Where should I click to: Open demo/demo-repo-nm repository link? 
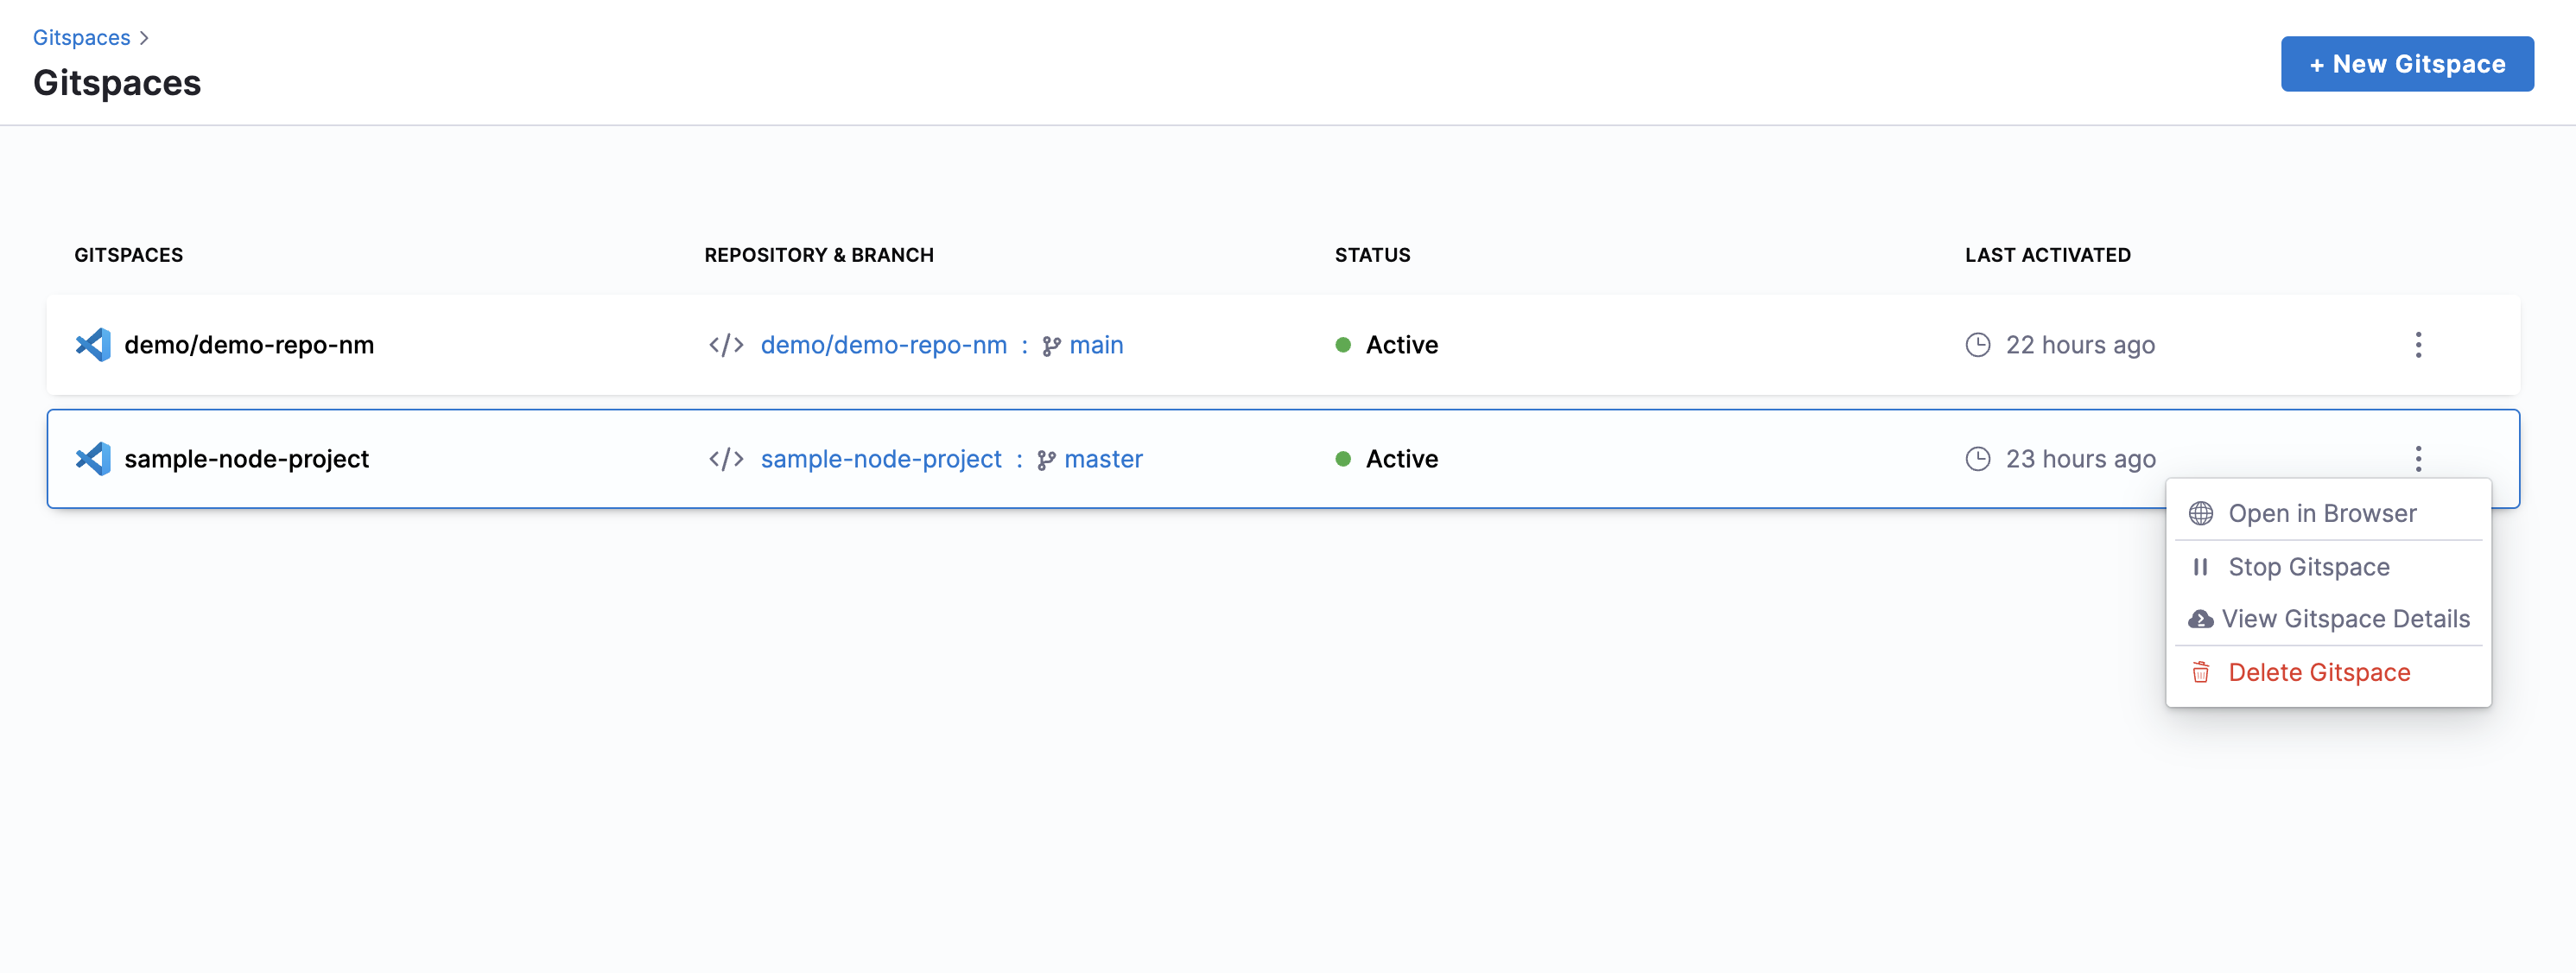click(883, 345)
